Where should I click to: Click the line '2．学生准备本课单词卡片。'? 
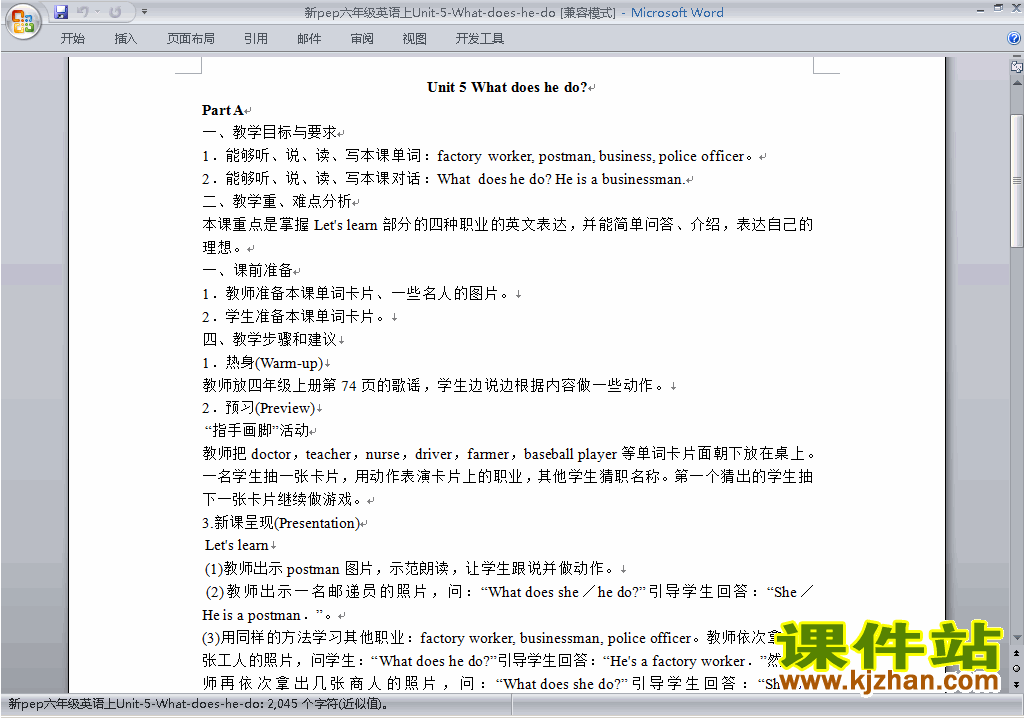click(294, 317)
